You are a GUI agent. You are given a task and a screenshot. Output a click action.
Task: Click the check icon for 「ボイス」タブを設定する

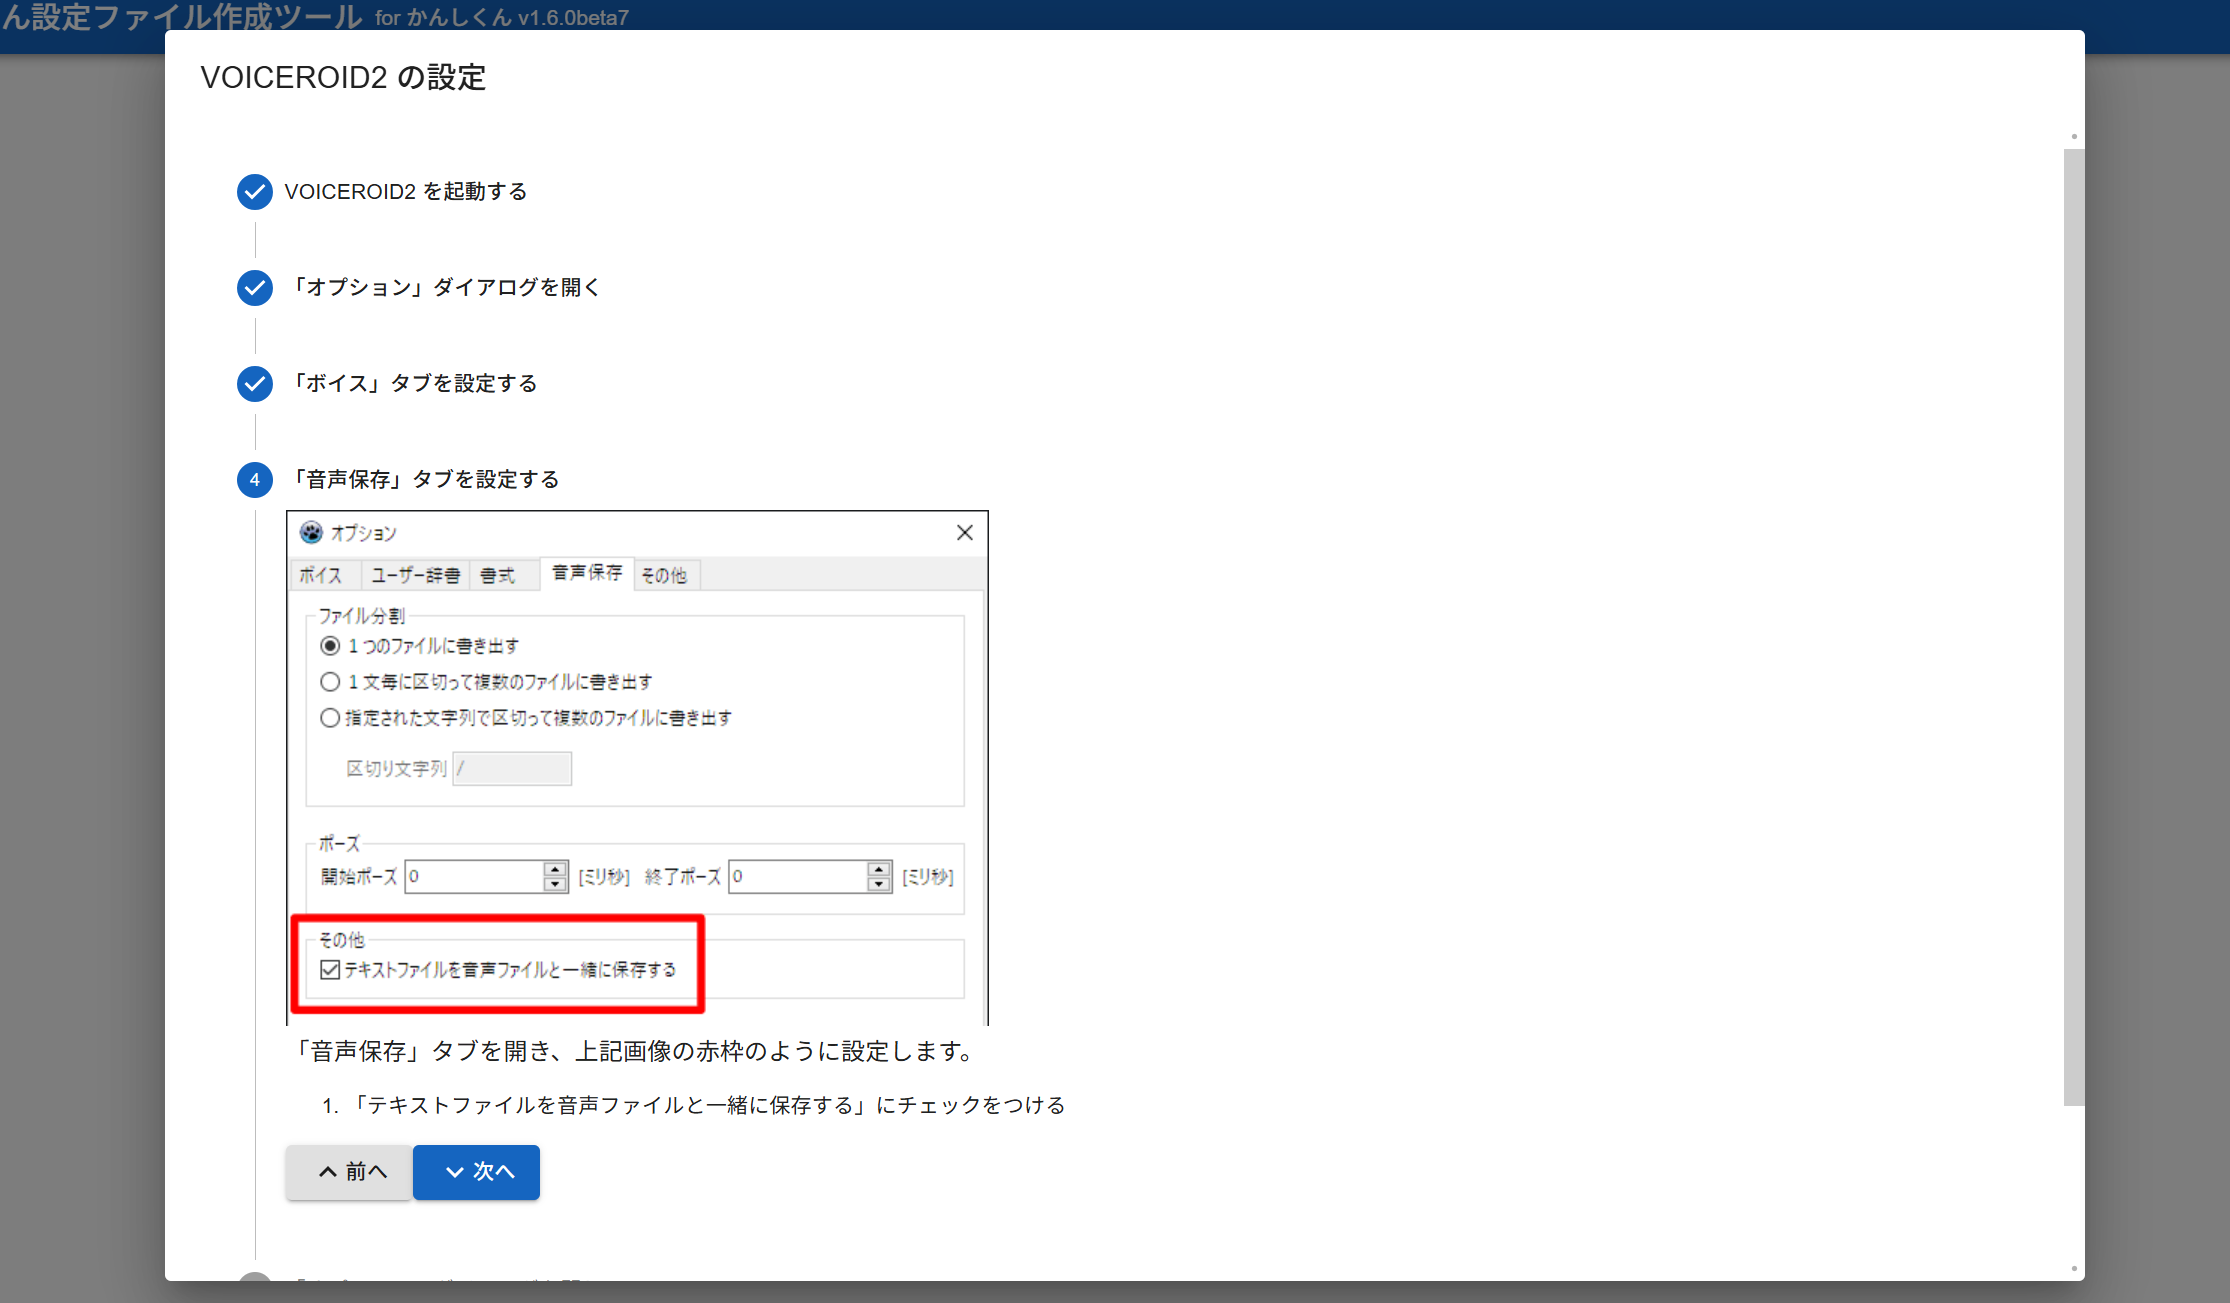[254, 384]
